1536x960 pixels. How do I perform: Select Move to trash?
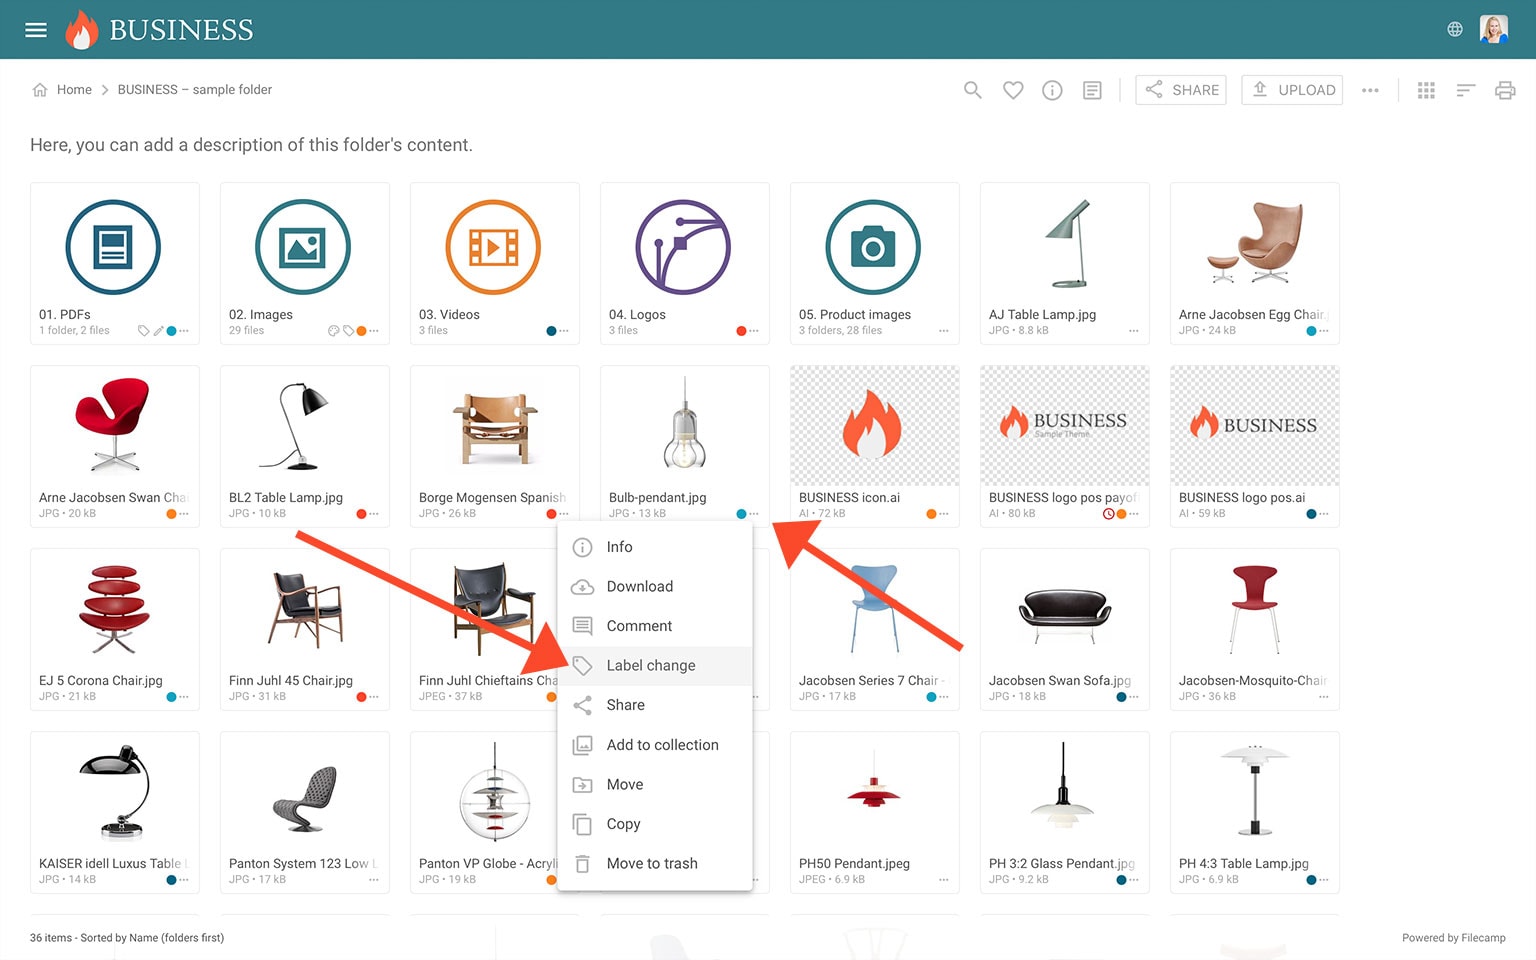point(654,864)
